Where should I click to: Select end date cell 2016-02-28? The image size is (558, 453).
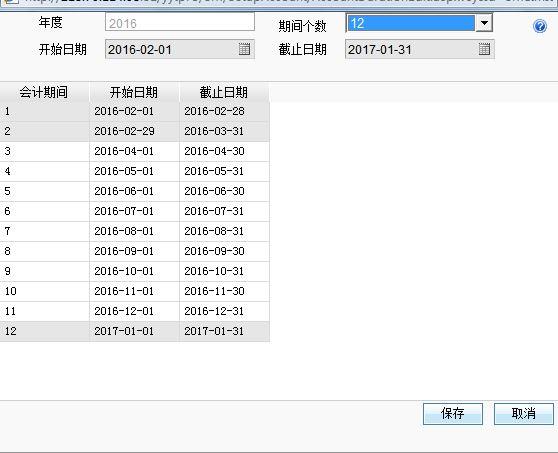click(224, 111)
